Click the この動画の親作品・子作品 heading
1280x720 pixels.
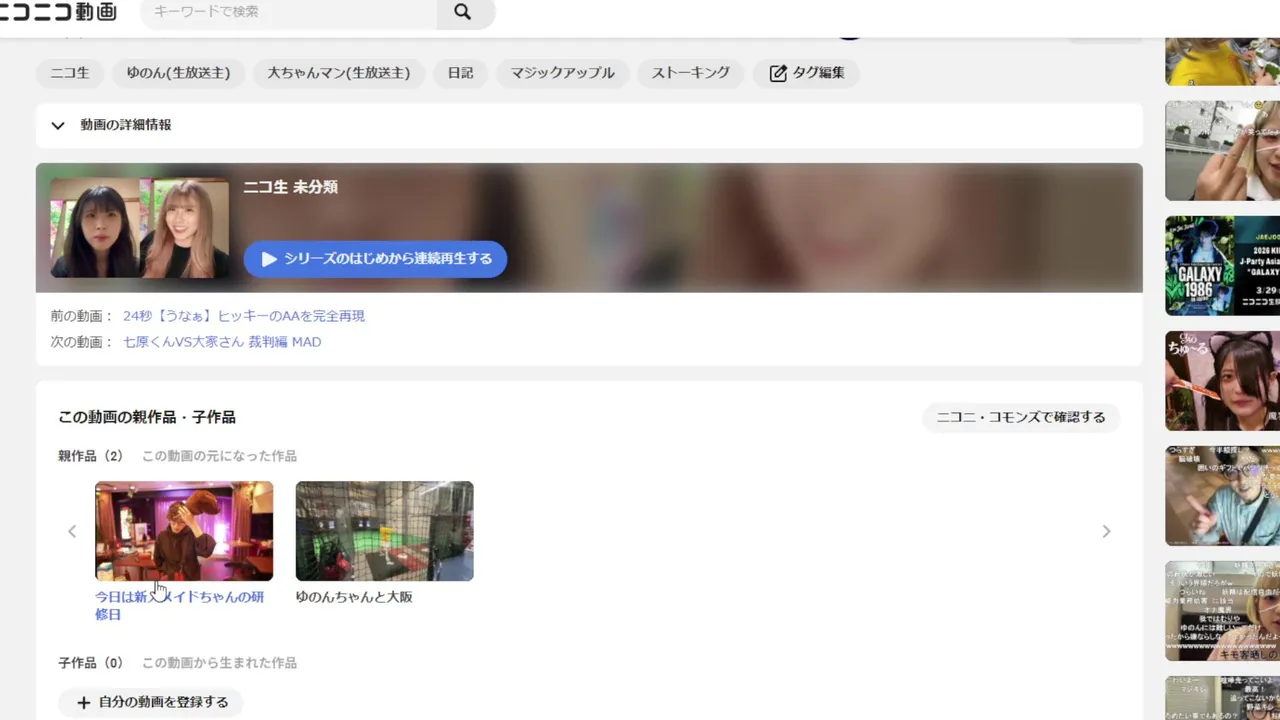(147, 417)
